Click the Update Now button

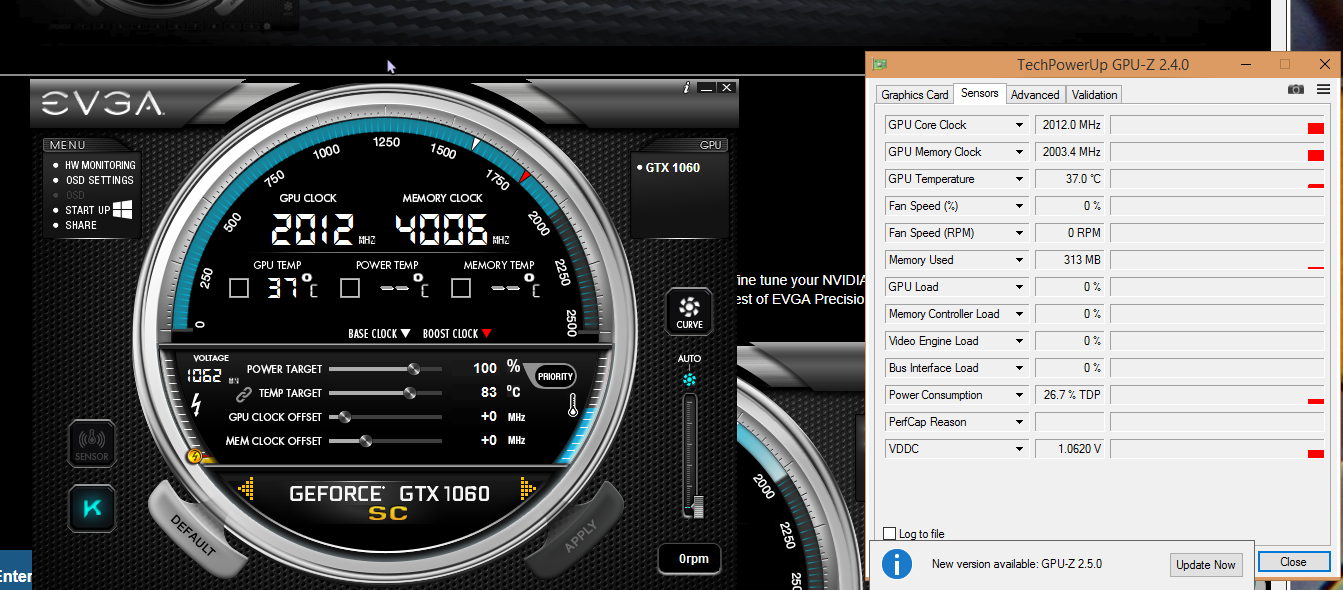pos(1206,565)
